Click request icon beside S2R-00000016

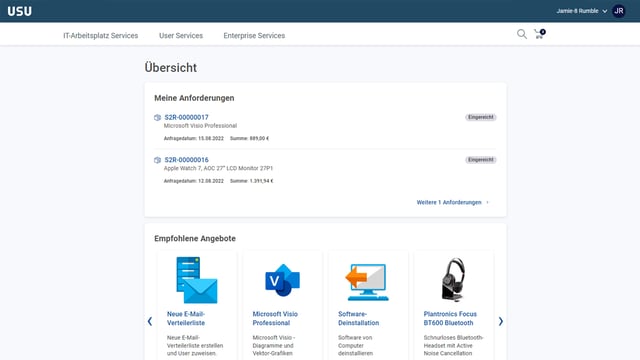click(x=157, y=160)
